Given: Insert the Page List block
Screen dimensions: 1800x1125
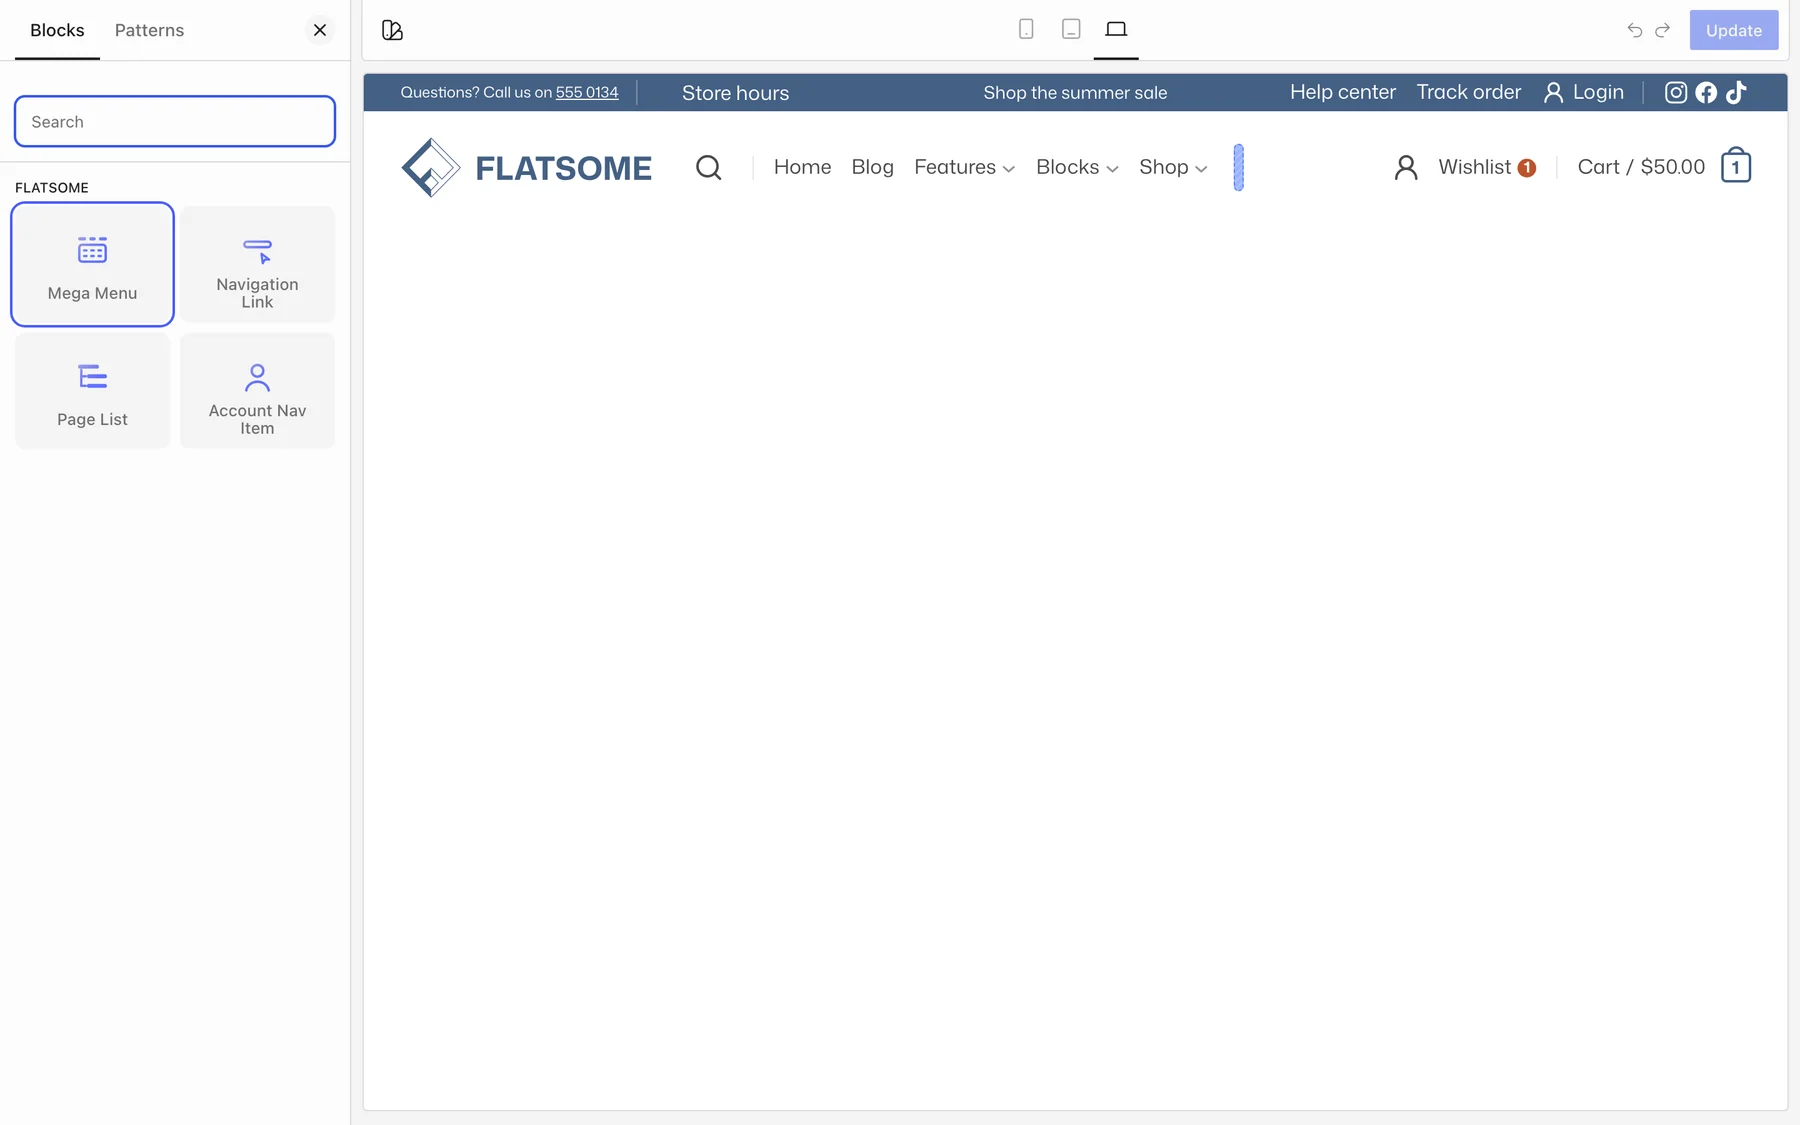Looking at the screenshot, I should pyautogui.click(x=92, y=391).
